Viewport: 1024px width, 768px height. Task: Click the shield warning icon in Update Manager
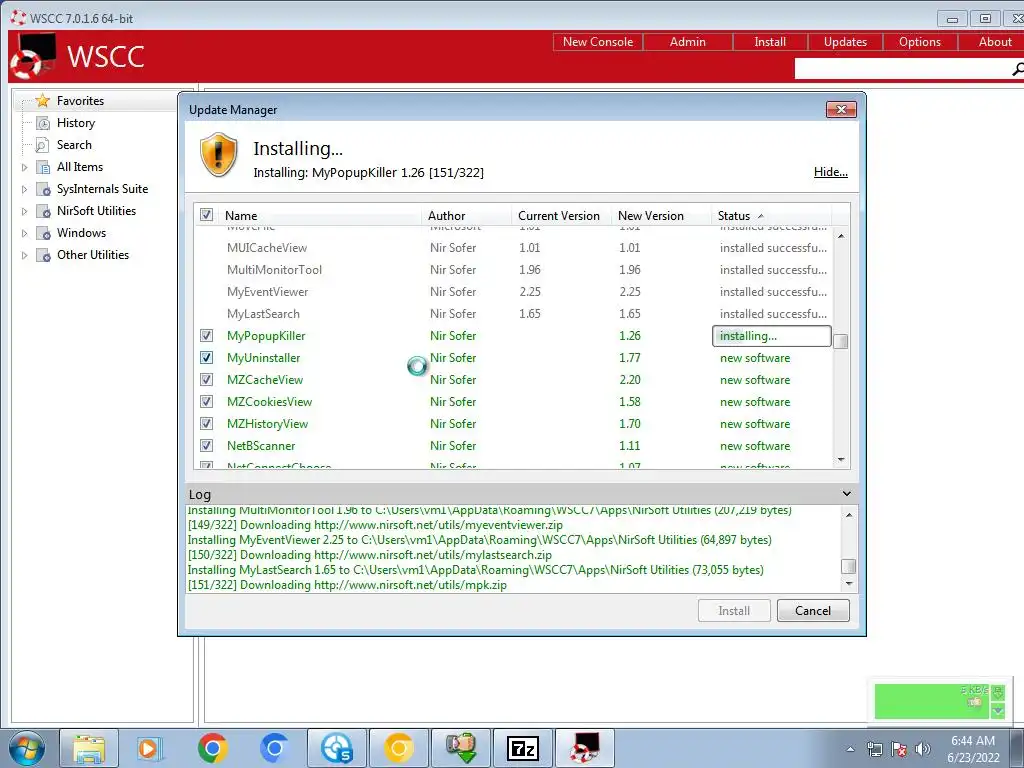point(218,155)
